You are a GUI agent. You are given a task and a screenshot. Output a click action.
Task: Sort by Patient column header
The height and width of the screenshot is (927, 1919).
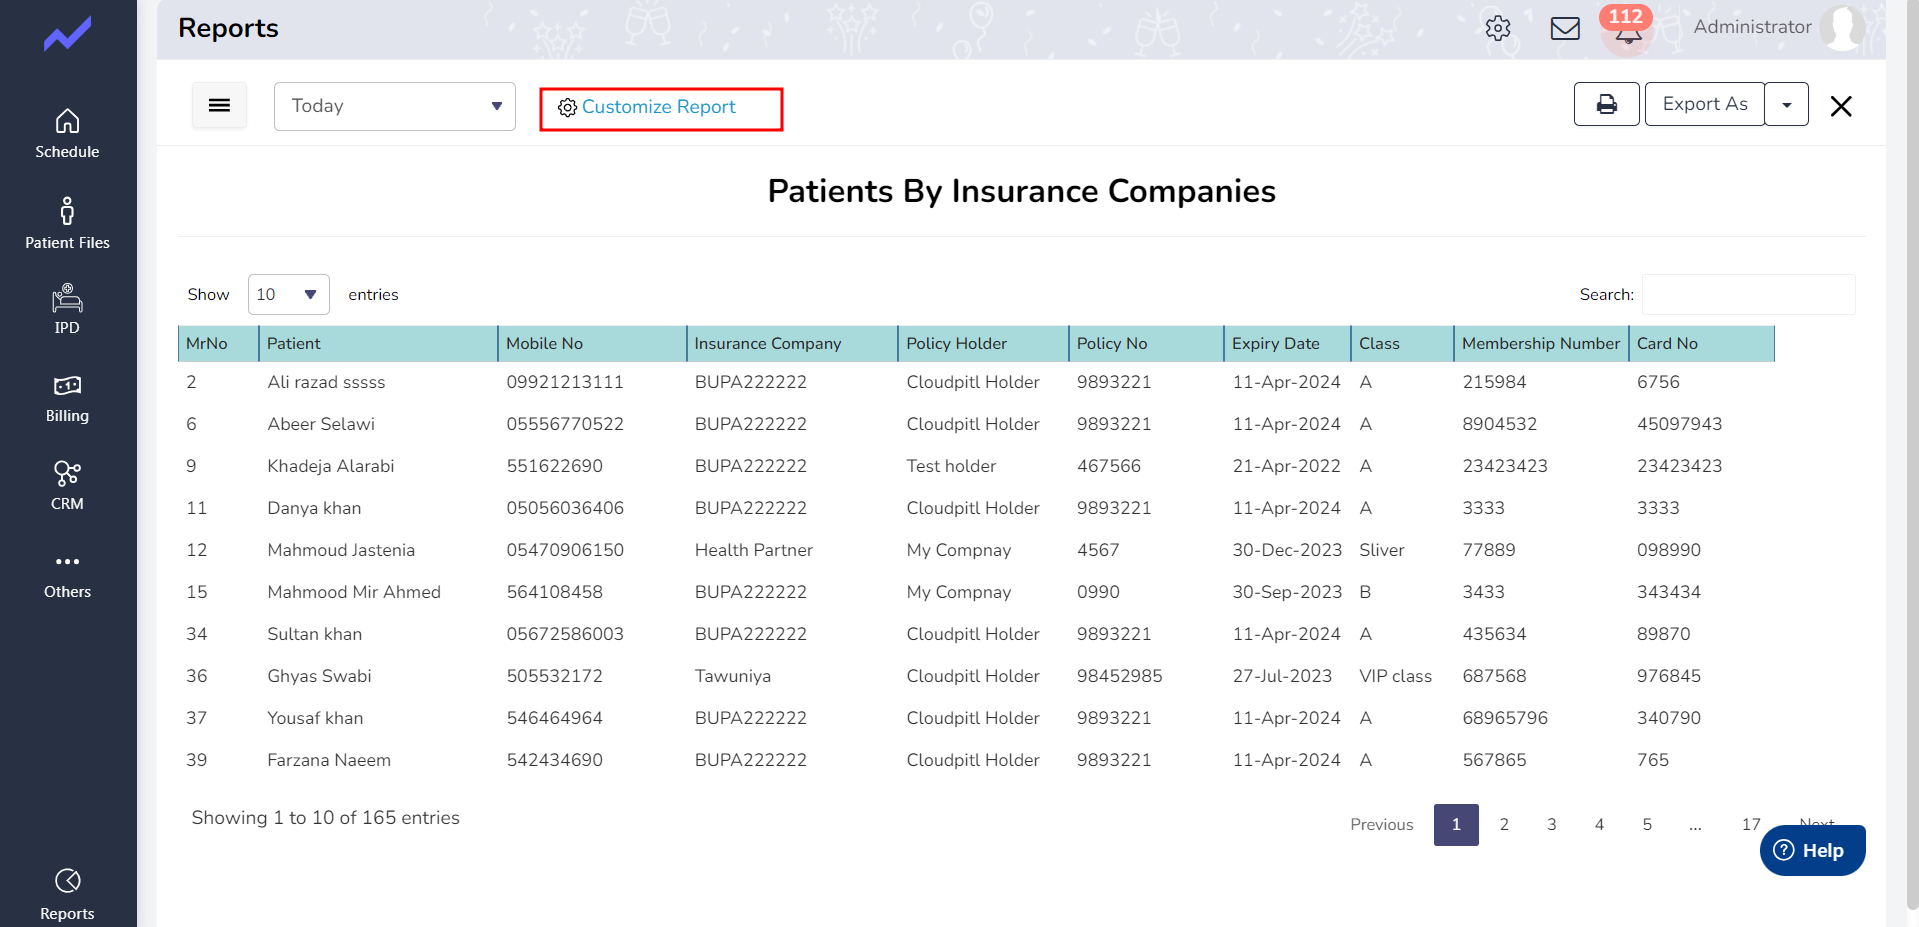(378, 343)
